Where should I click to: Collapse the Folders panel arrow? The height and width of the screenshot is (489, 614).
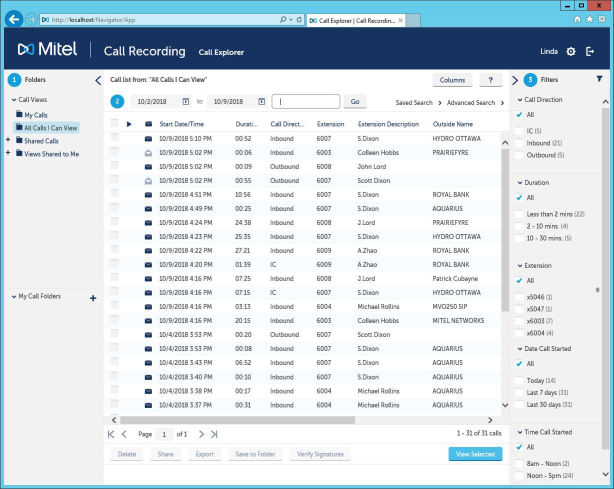click(x=98, y=80)
